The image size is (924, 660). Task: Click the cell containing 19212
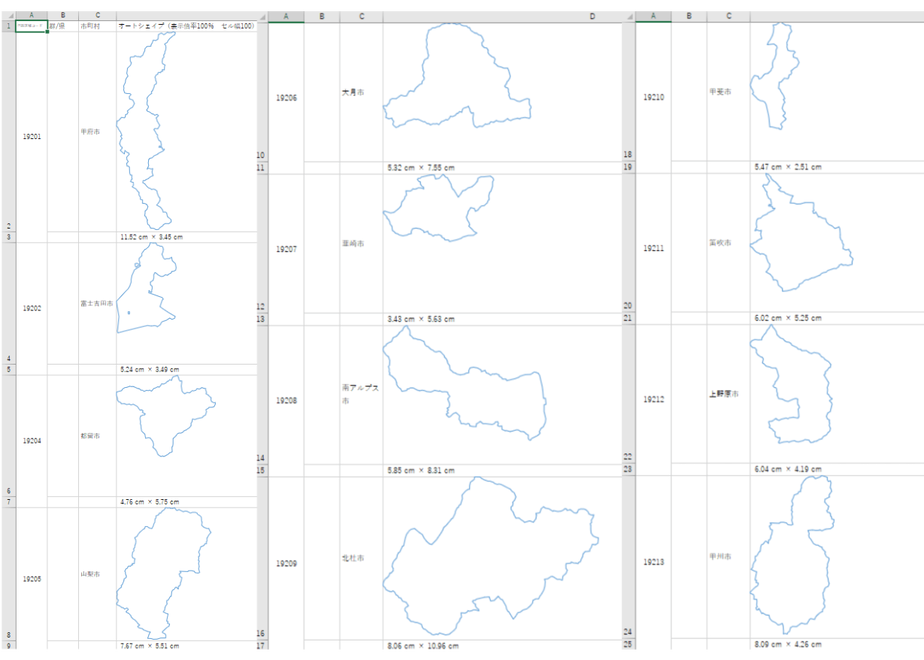(x=654, y=400)
